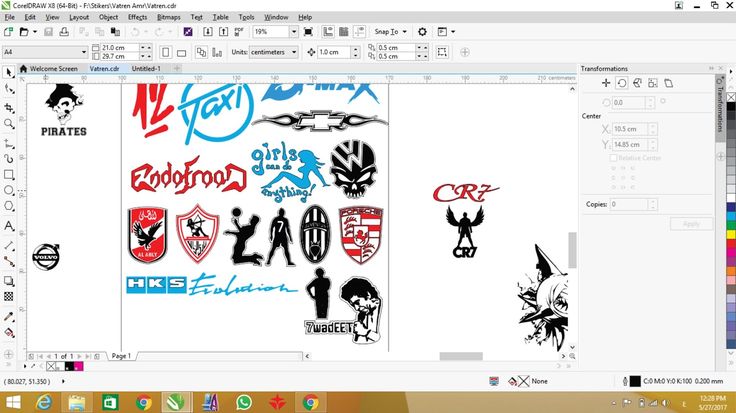Switch to Position transformation
The height and width of the screenshot is (413, 736).
(x=606, y=83)
